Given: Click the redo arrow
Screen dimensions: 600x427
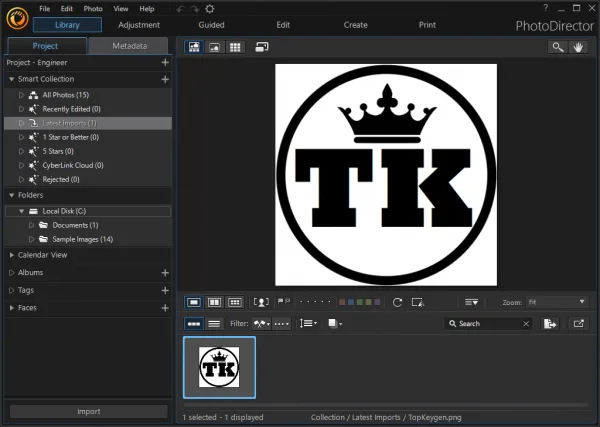Looking at the screenshot, I should 195,9.
